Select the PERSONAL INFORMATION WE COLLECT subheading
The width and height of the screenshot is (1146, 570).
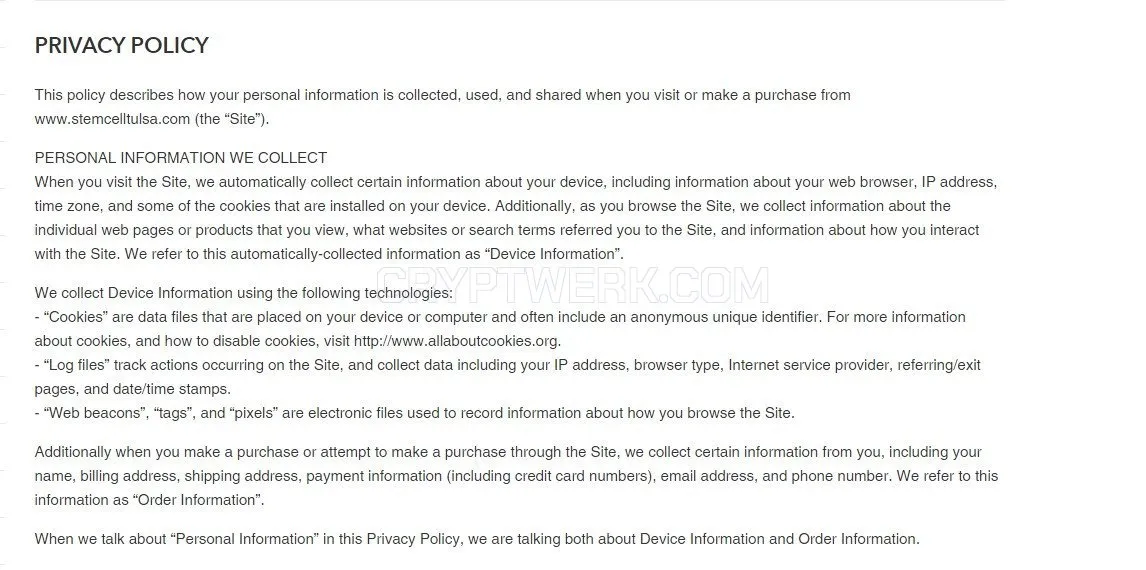point(181,158)
